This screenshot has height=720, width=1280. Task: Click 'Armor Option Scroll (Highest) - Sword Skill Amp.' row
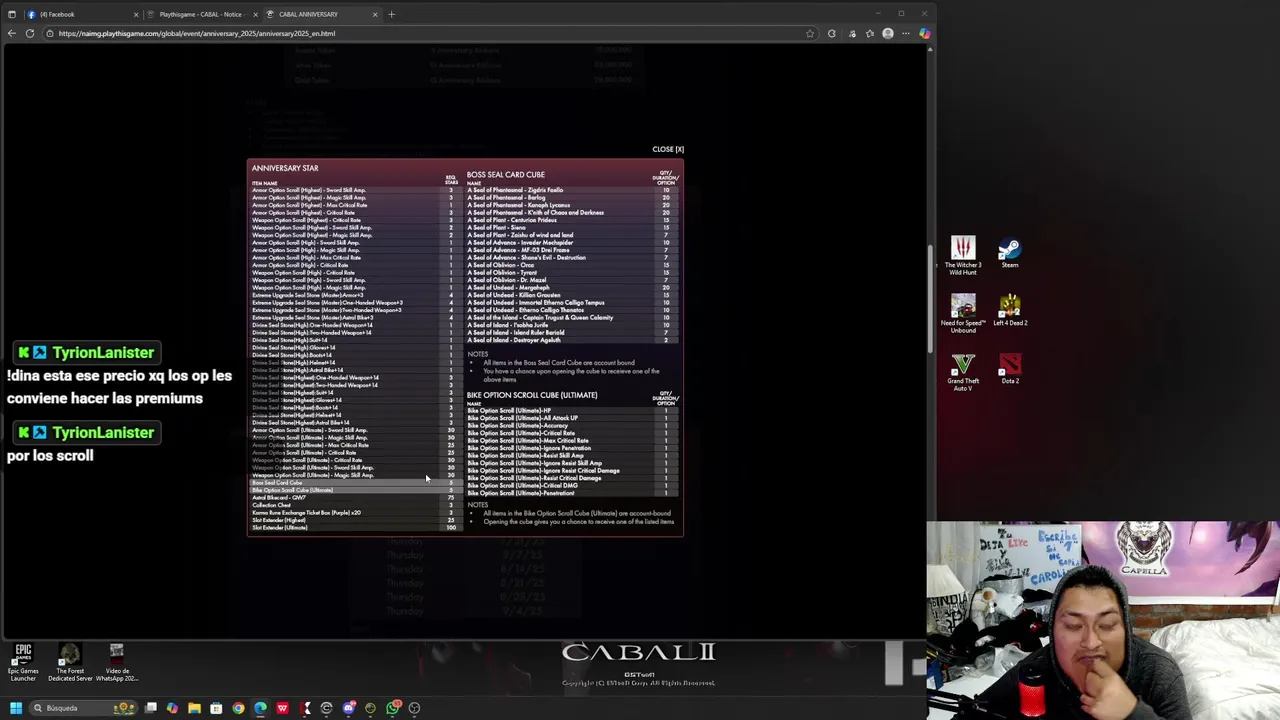coord(355,190)
